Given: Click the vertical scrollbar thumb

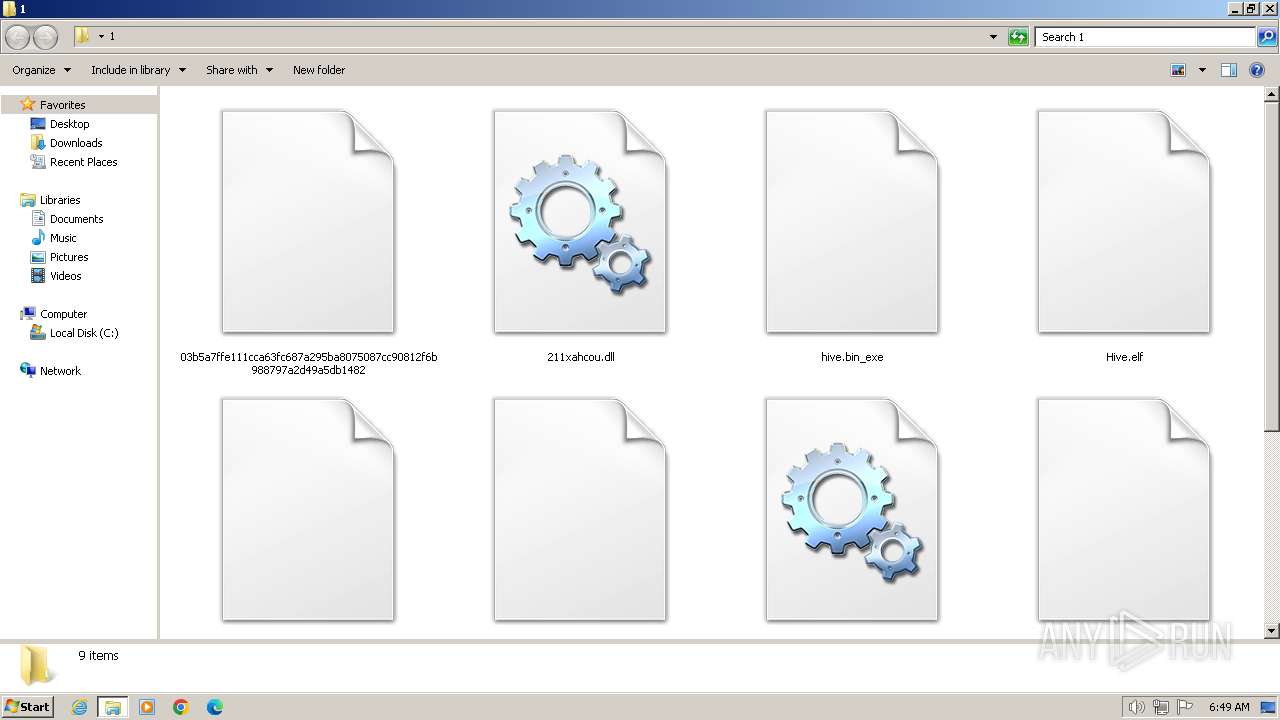Looking at the screenshot, I should click(1272, 267).
